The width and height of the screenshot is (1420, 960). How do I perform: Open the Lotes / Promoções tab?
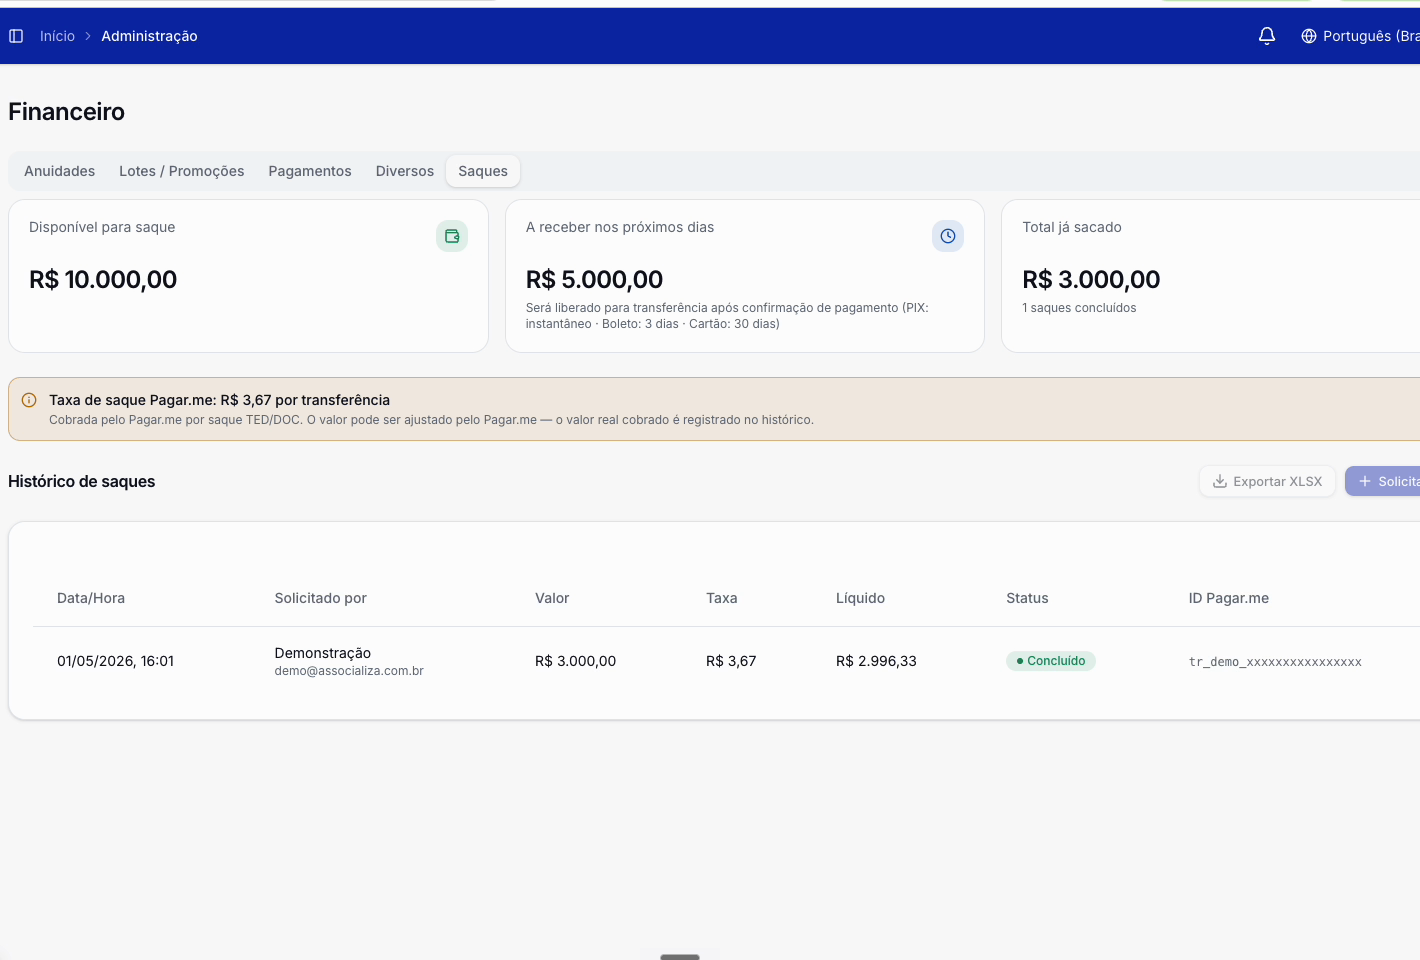click(x=182, y=171)
